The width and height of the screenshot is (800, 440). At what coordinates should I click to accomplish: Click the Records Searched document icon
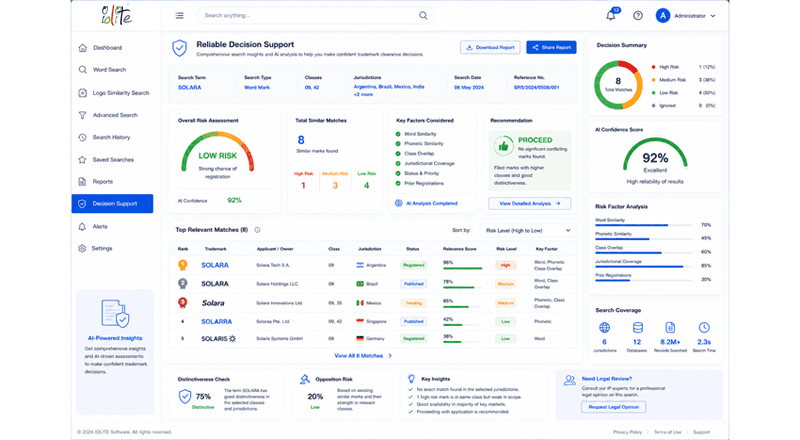(670, 328)
